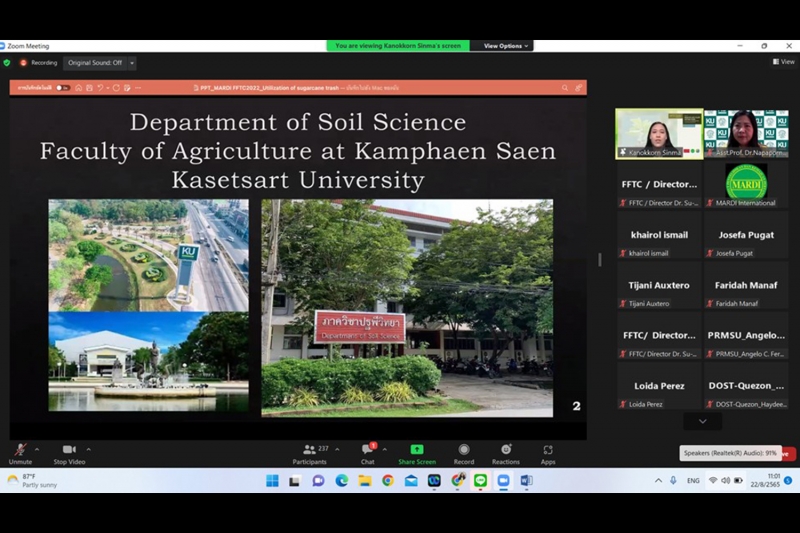Open the Reactions menu
Image resolution: width=800 pixels, height=533 pixels.
(x=505, y=450)
